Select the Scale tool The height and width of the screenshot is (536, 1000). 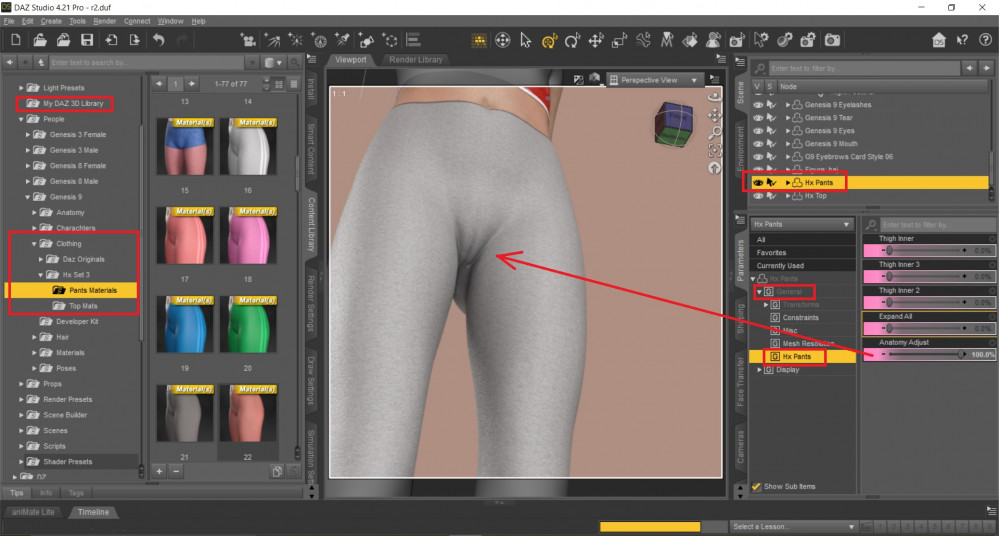click(x=619, y=40)
